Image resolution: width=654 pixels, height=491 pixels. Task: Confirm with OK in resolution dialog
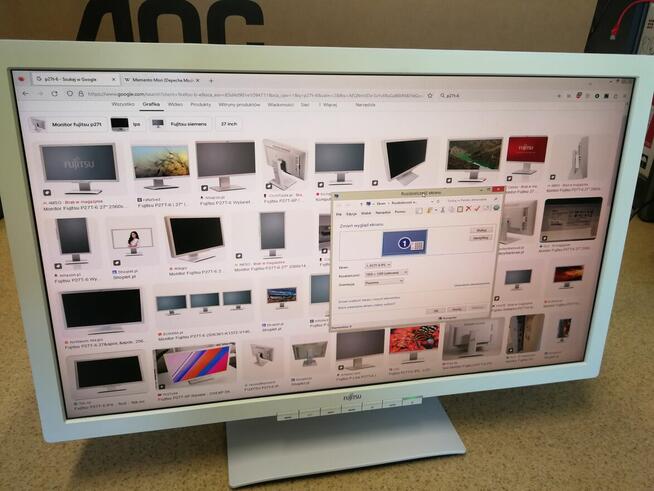point(436,310)
